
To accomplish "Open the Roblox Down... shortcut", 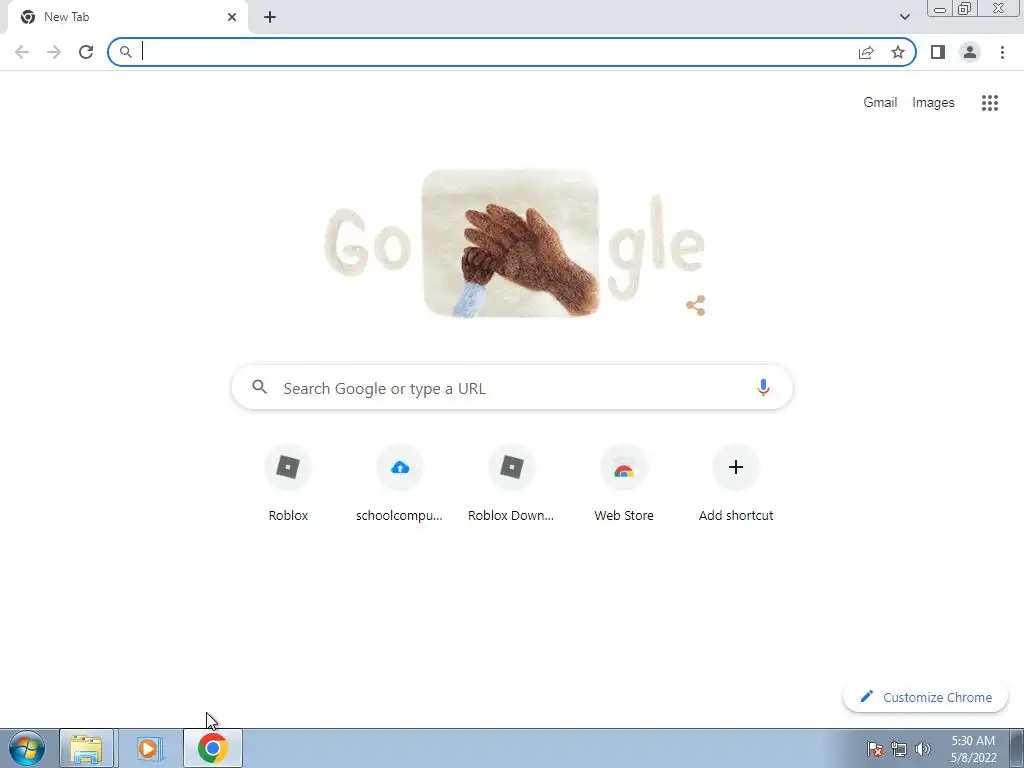I will pyautogui.click(x=511, y=483).
